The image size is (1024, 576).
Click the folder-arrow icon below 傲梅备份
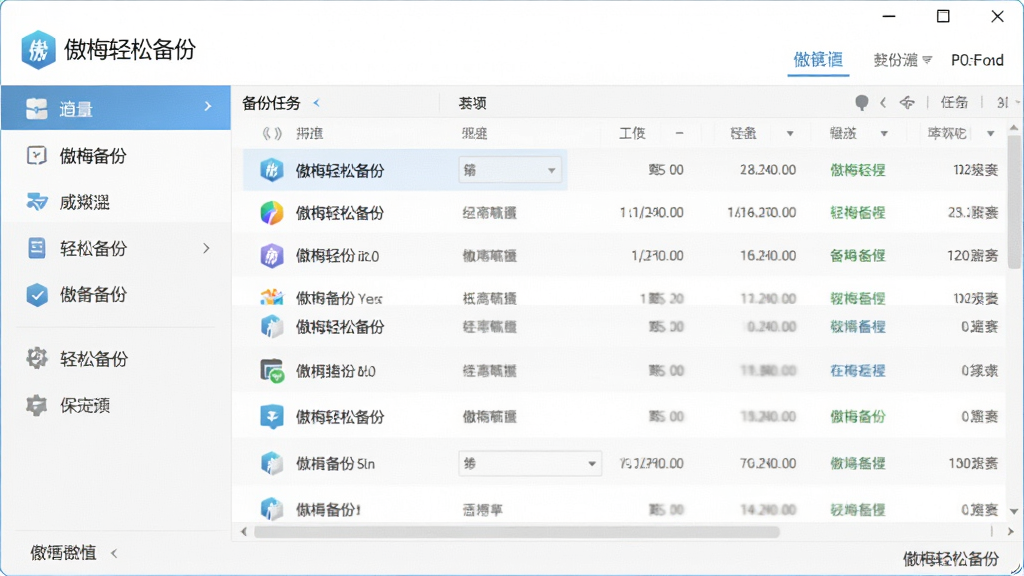tap(37, 202)
